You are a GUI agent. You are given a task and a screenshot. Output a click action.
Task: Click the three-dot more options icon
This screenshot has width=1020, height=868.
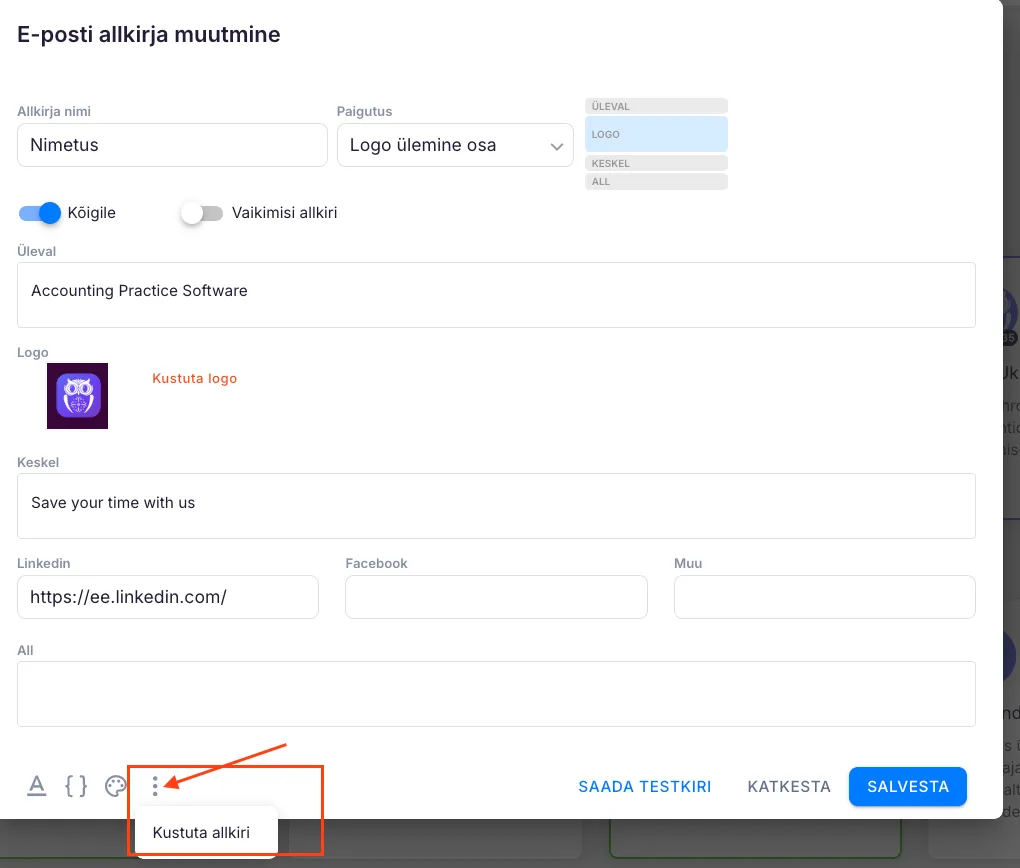click(x=155, y=786)
